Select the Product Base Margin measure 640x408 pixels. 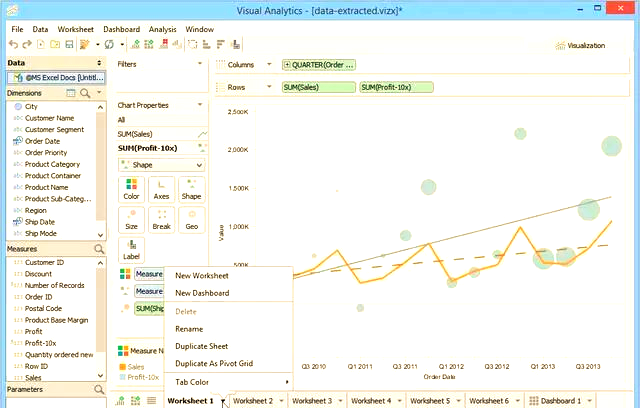click(56, 320)
